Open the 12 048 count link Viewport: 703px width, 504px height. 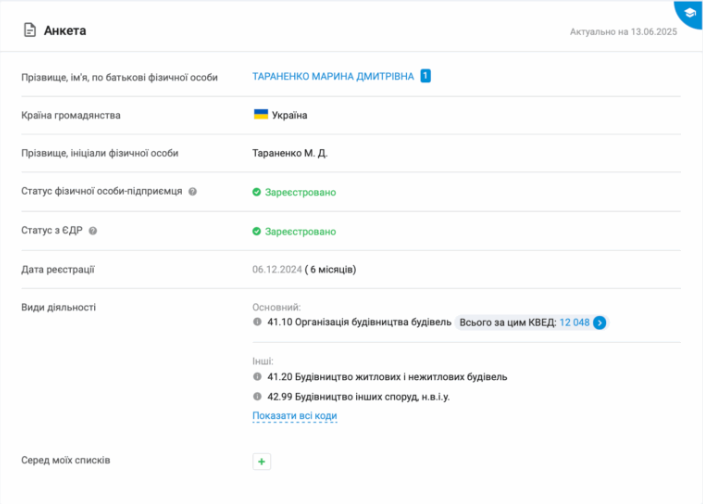(x=574, y=322)
